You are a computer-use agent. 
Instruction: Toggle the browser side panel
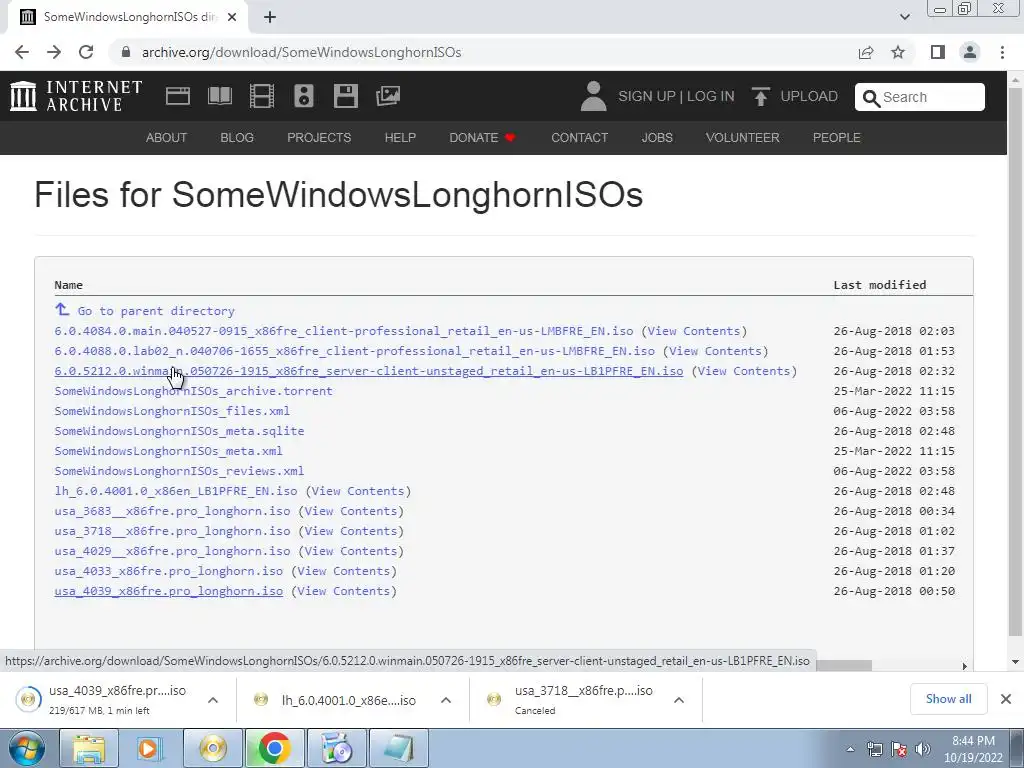coord(938,52)
